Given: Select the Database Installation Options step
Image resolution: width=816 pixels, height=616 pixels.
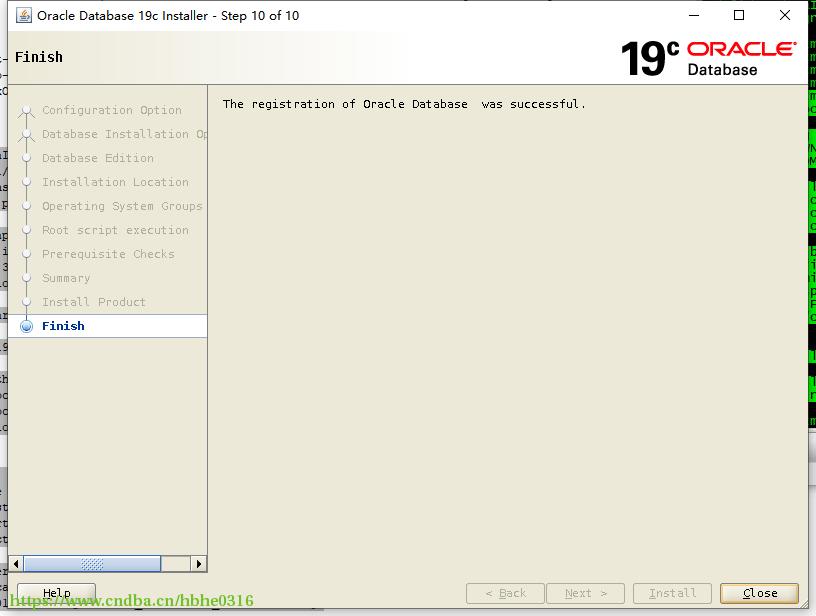Looking at the screenshot, I should click(x=124, y=134).
